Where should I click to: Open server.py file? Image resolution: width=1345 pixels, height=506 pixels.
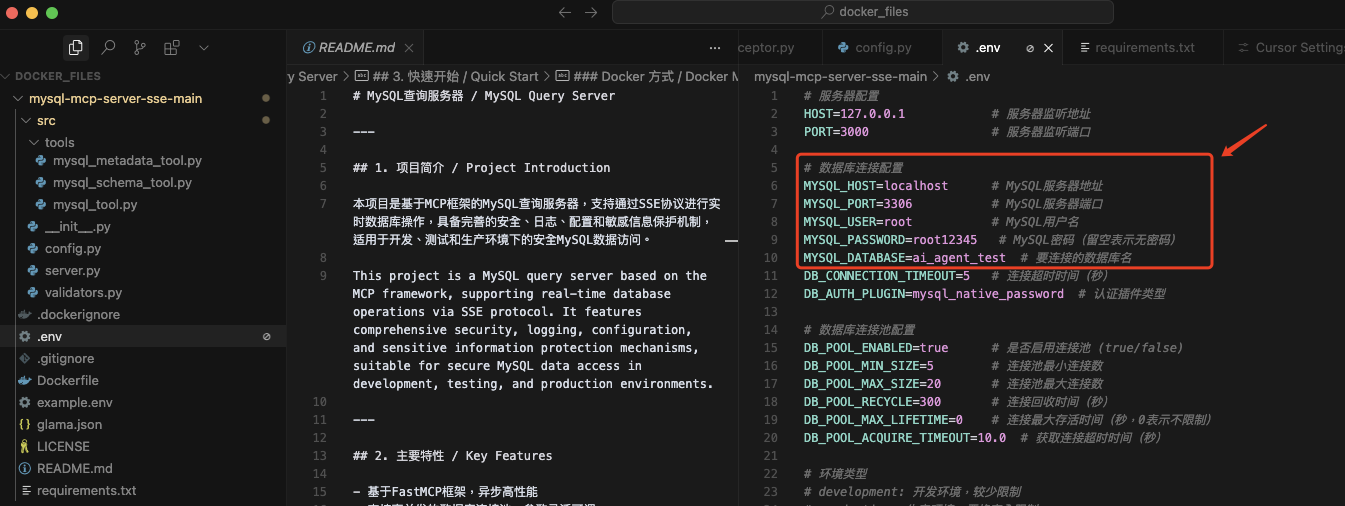point(72,270)
